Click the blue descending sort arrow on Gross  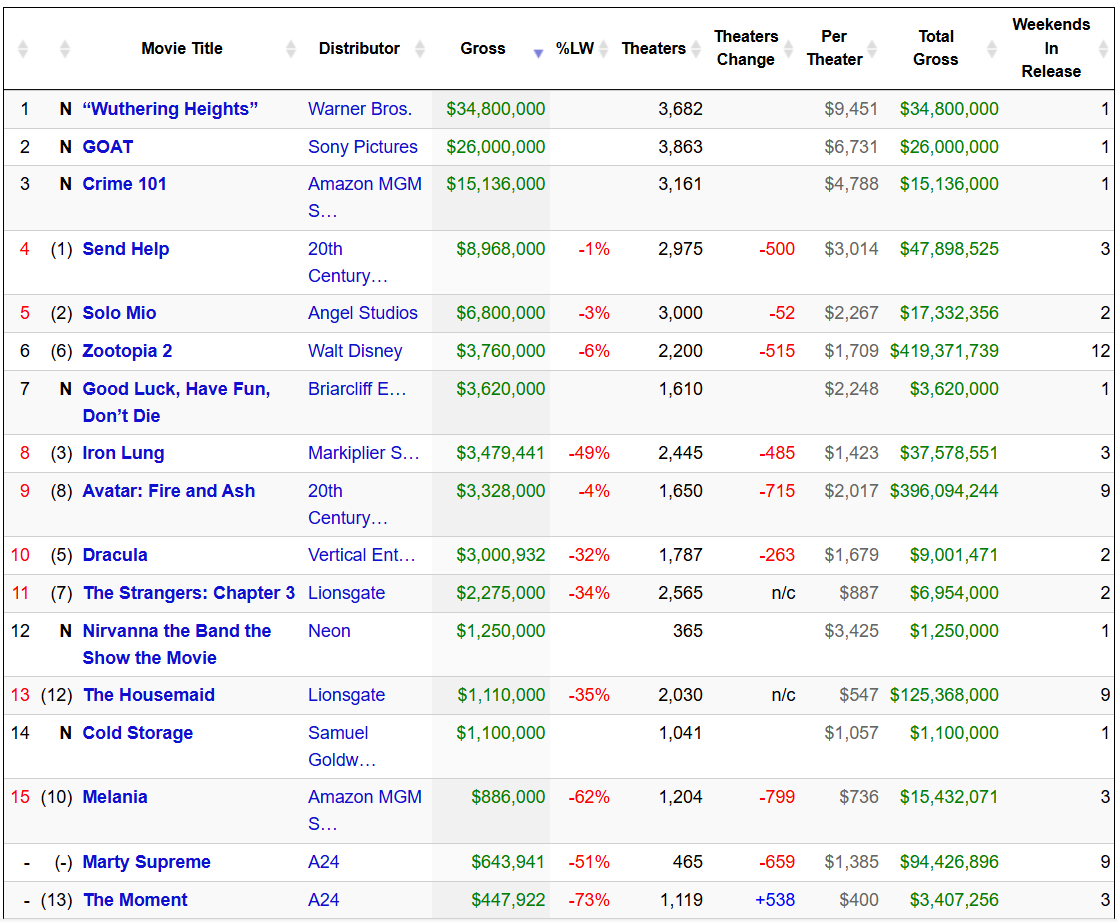coord(538,53)
